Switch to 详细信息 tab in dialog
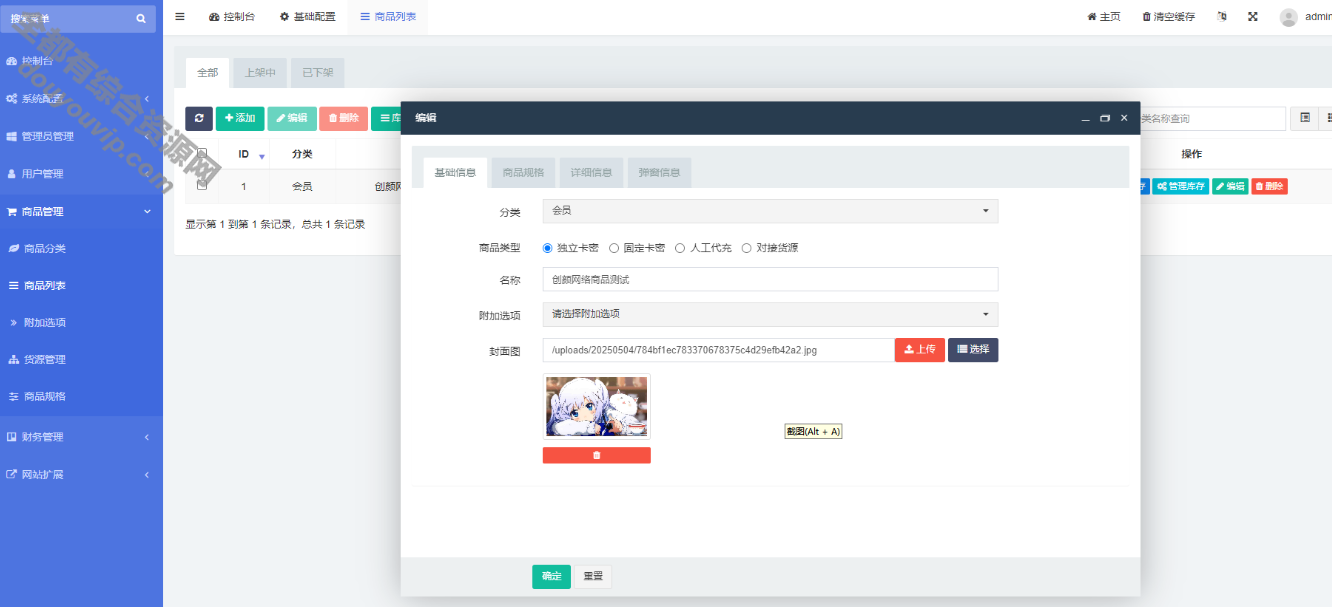 tap(591, 172)
